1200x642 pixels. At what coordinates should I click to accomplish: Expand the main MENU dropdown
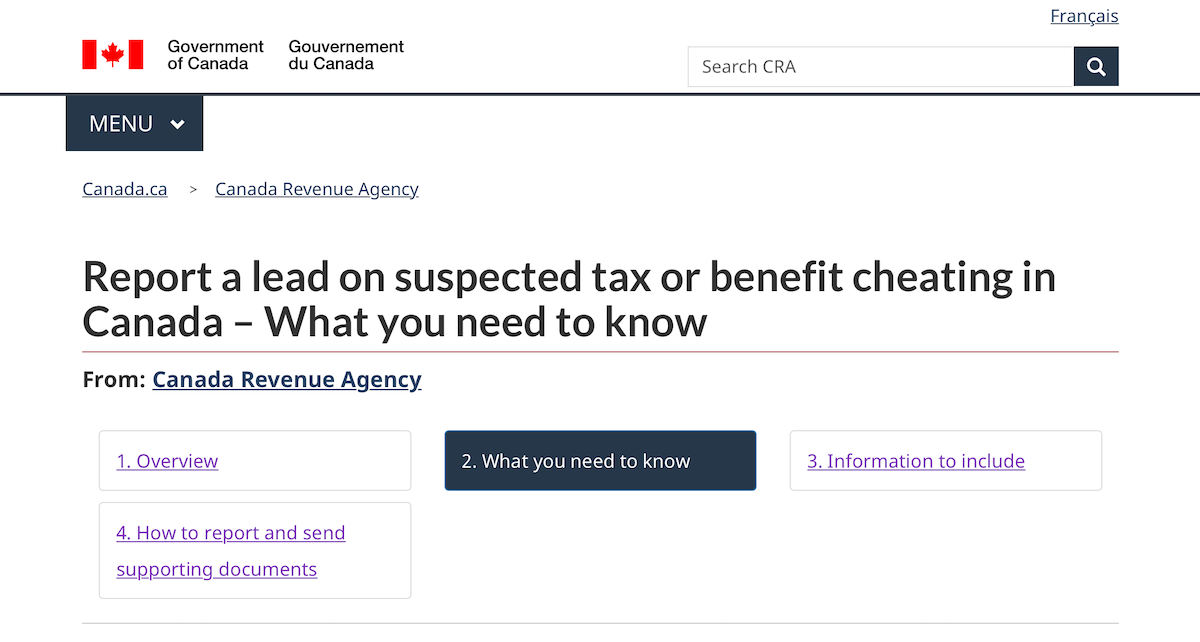[x=122, y=124]
